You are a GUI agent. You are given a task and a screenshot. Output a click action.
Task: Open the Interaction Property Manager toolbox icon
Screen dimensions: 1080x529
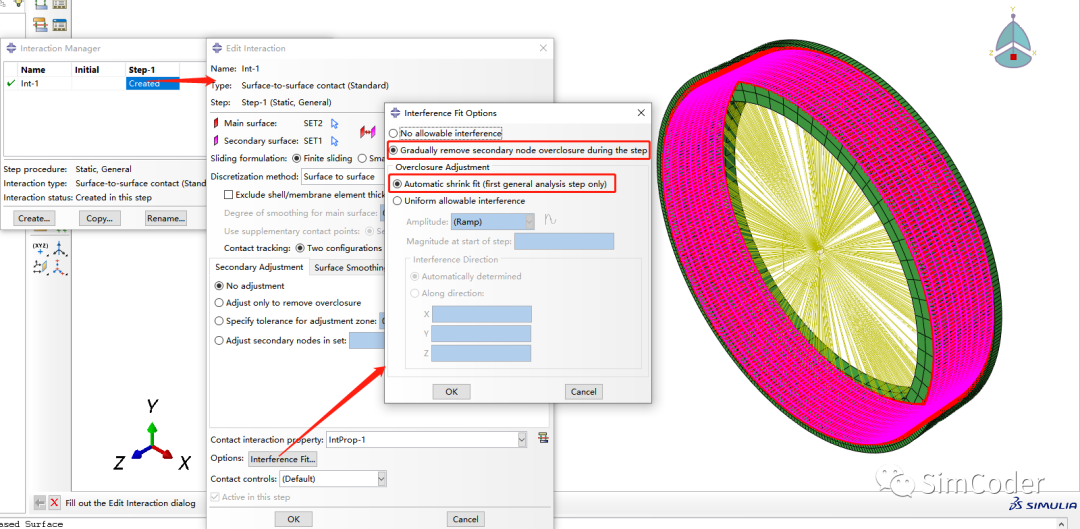tap(59, 24)
